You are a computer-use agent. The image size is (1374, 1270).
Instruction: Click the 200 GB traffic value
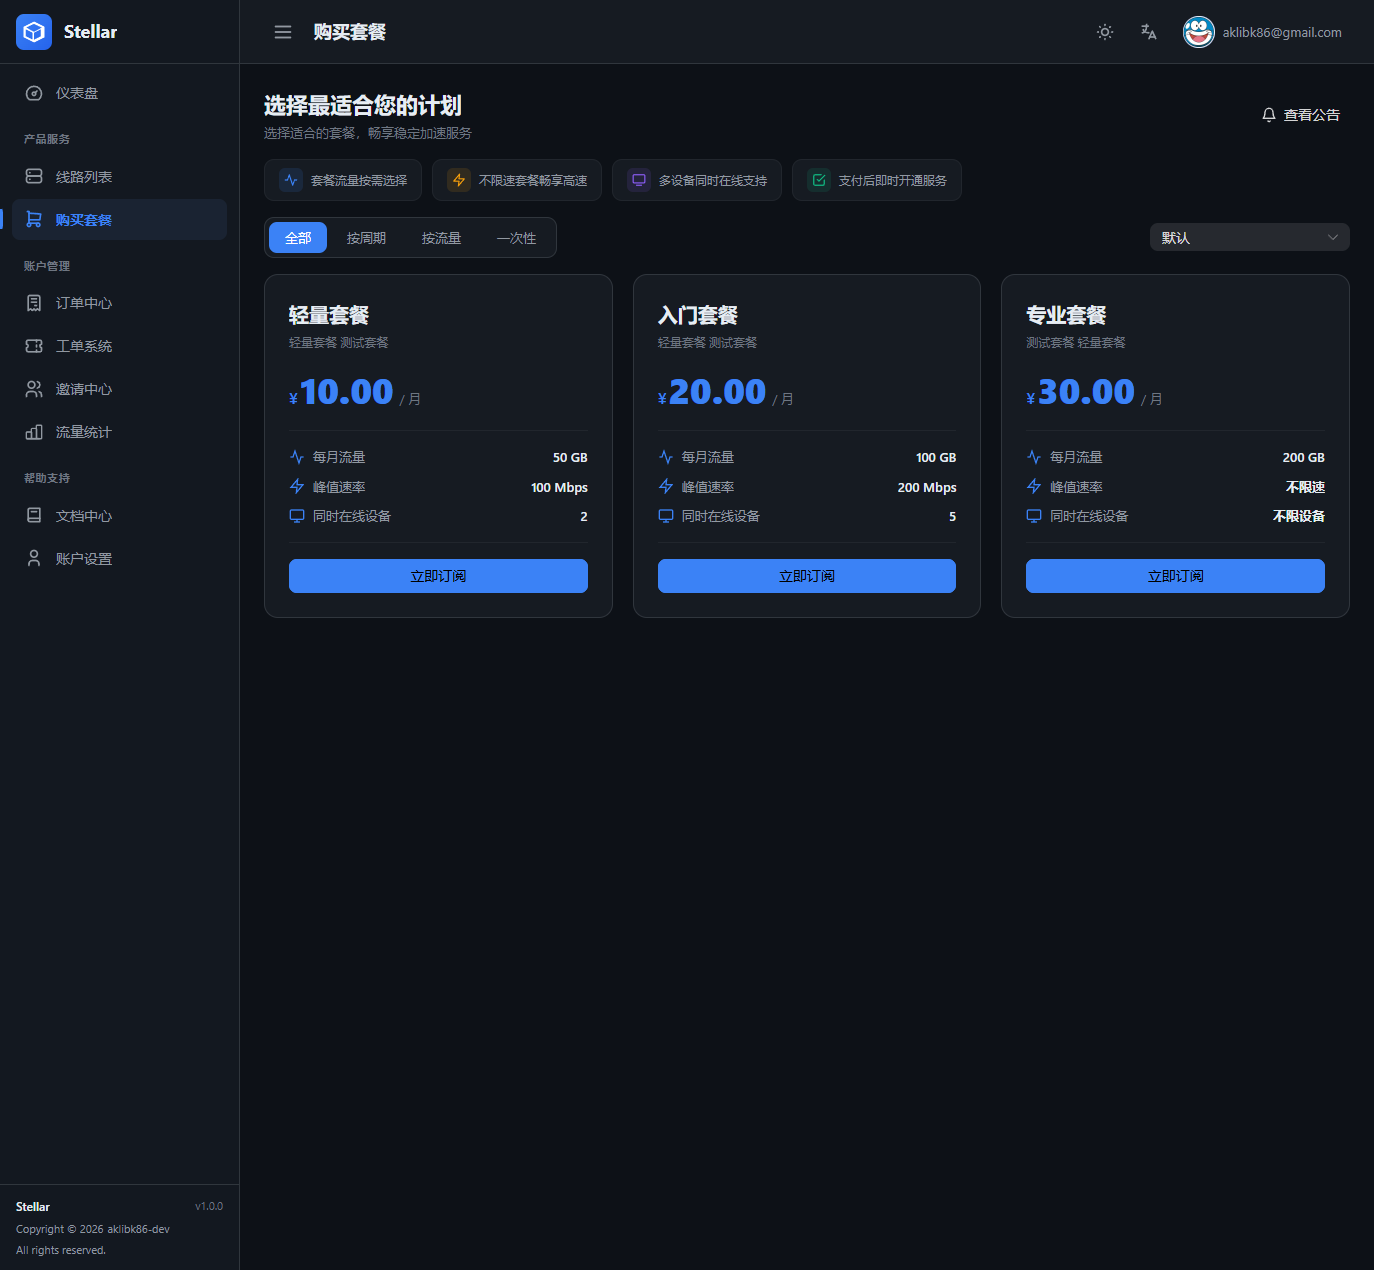1304,457
